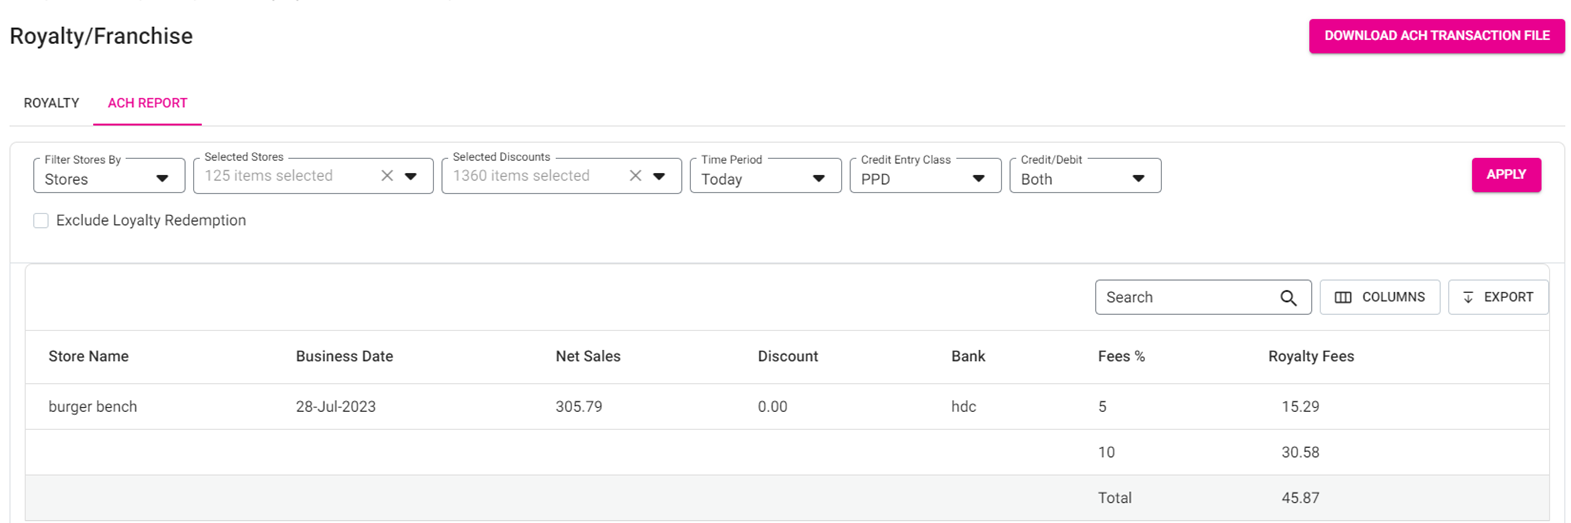Sort by Store Name column header
Image resolution: width=1571 pixels, height=523 pixels.
pos(88,357)
